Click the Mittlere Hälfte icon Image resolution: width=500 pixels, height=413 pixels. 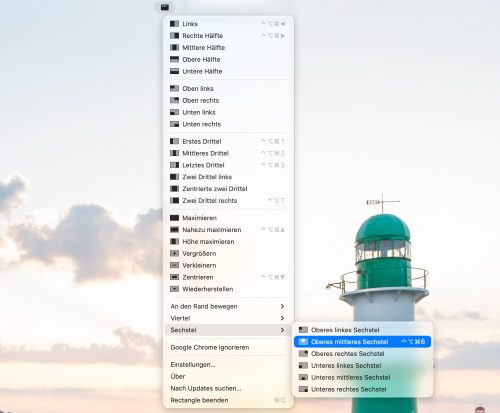174,48
